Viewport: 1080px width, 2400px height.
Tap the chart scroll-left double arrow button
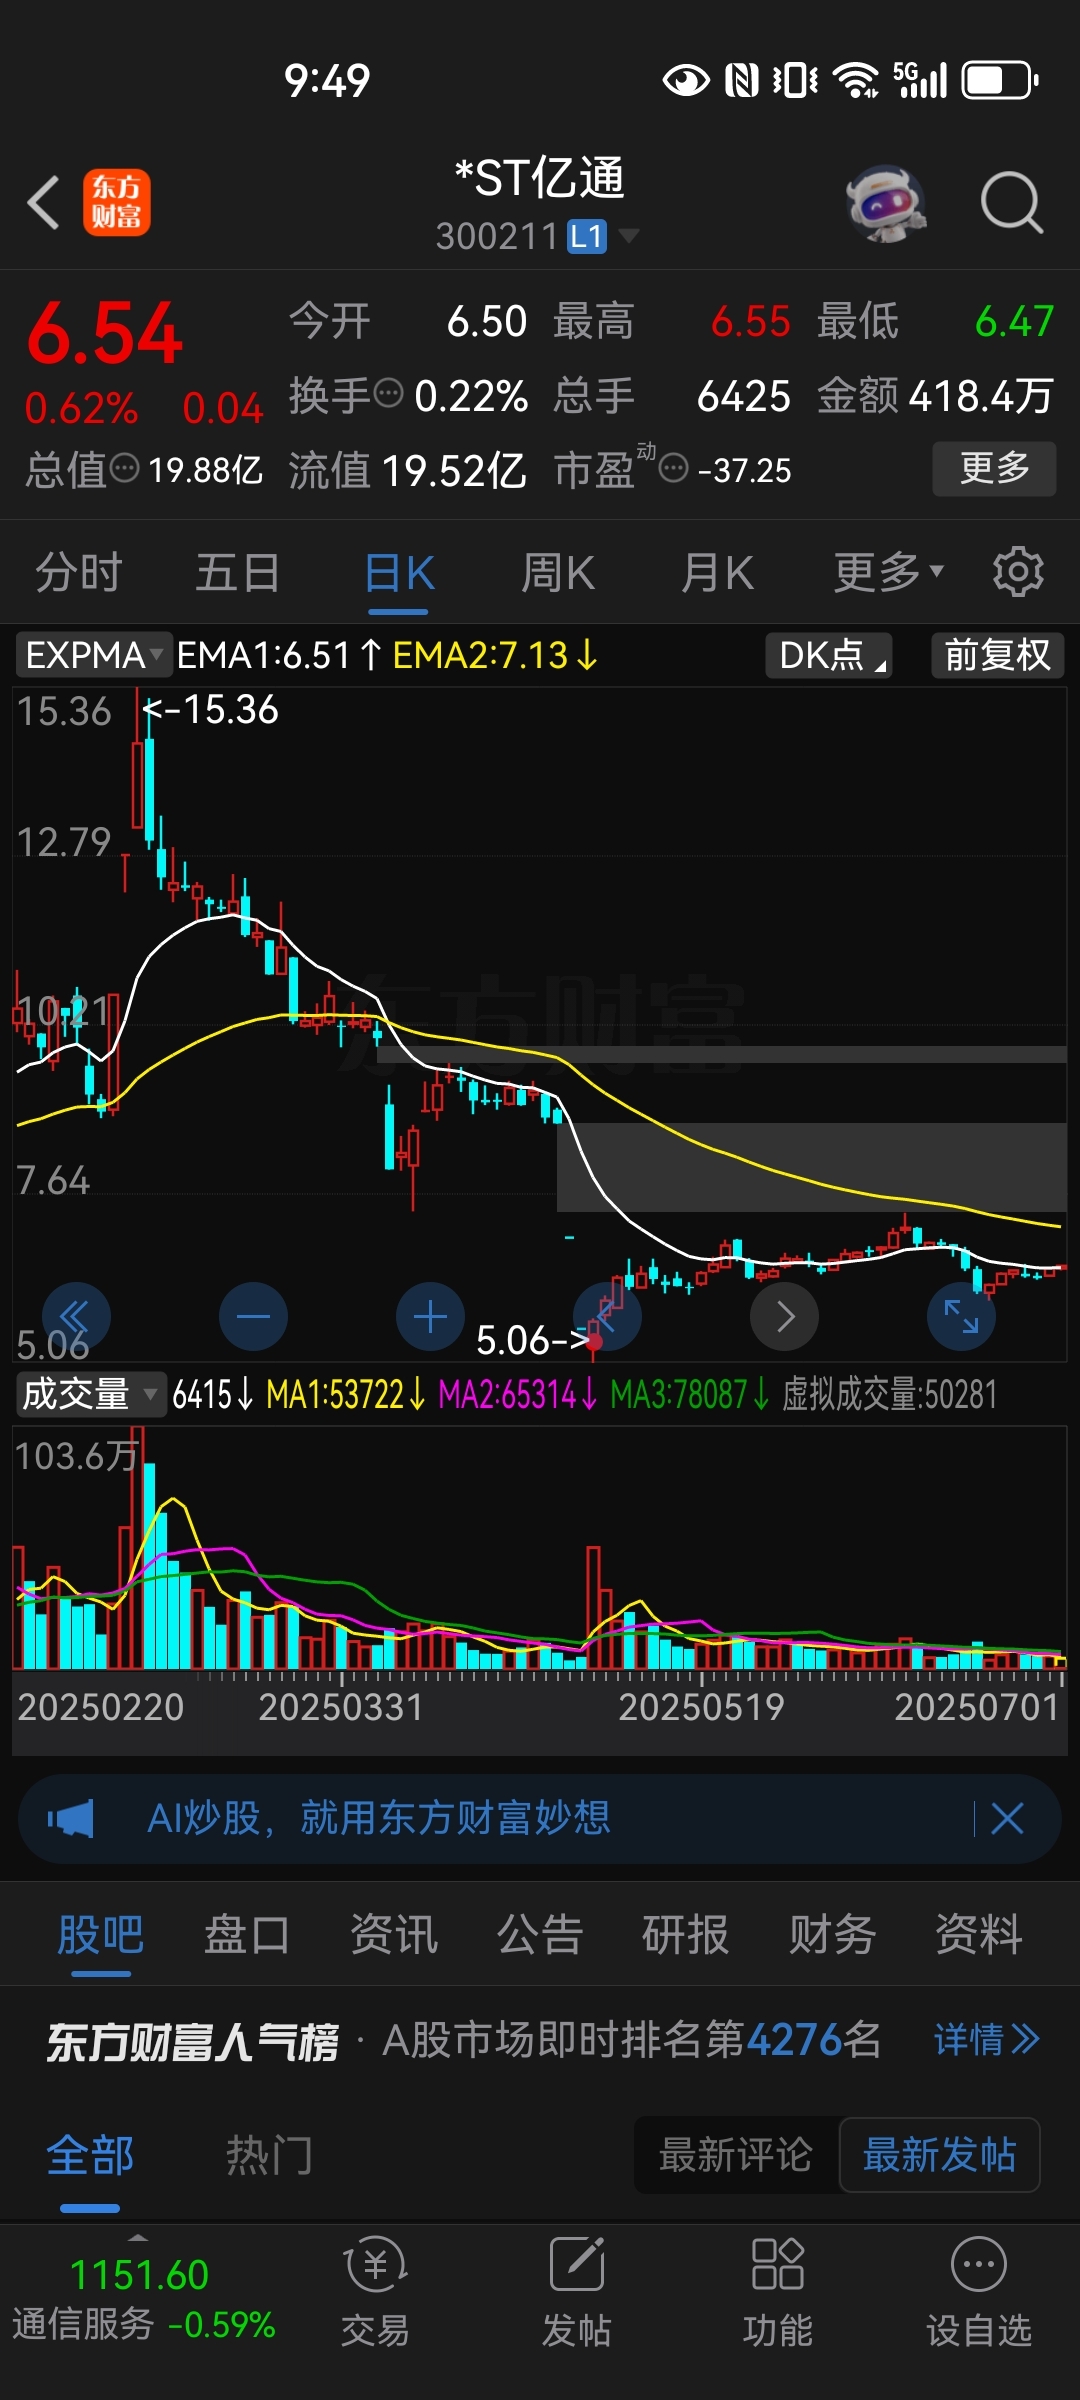pyautogui.click(x=76, y=1316)
